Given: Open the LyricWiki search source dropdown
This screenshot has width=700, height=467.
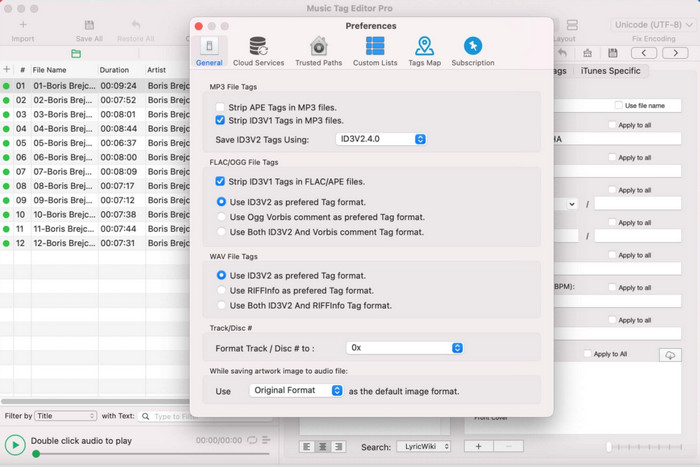Looking at the screenshot, I should tap(424, 446).
